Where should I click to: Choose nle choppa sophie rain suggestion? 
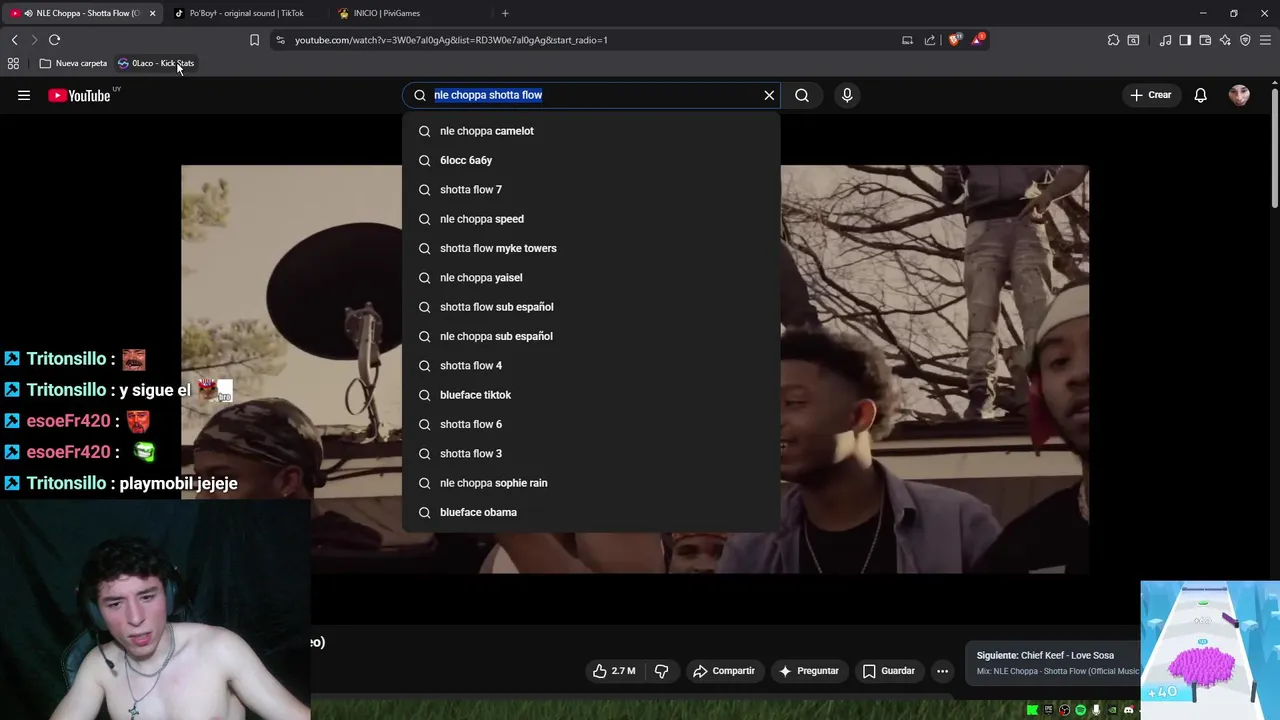point(591,483)
